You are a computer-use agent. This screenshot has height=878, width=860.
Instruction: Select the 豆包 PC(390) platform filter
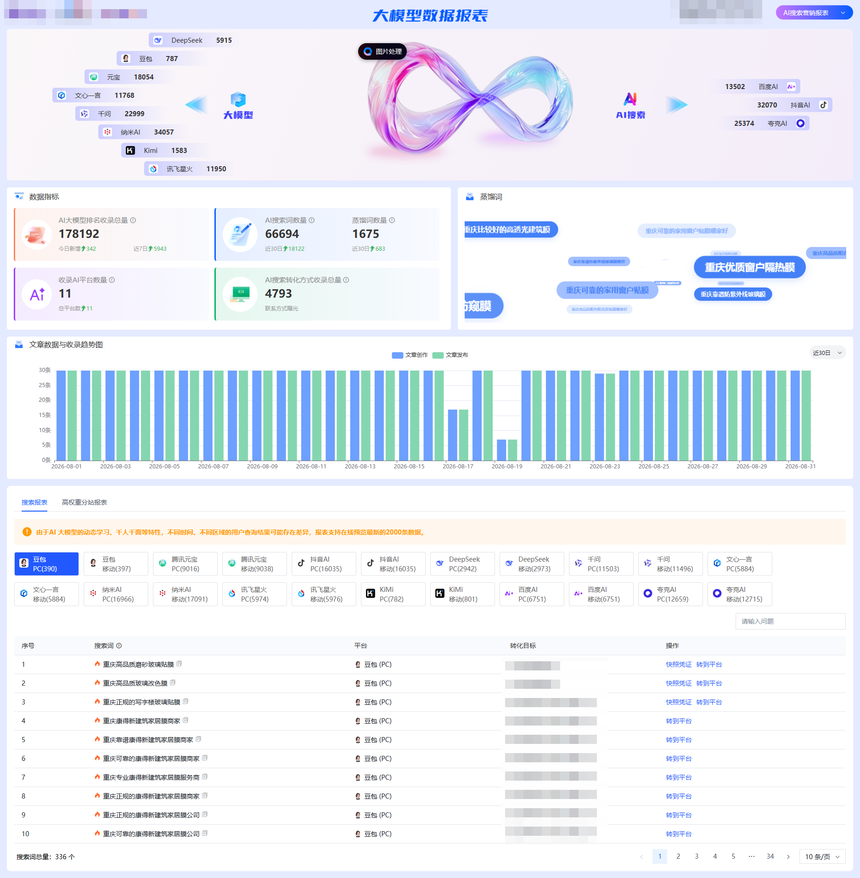[46, 564]
